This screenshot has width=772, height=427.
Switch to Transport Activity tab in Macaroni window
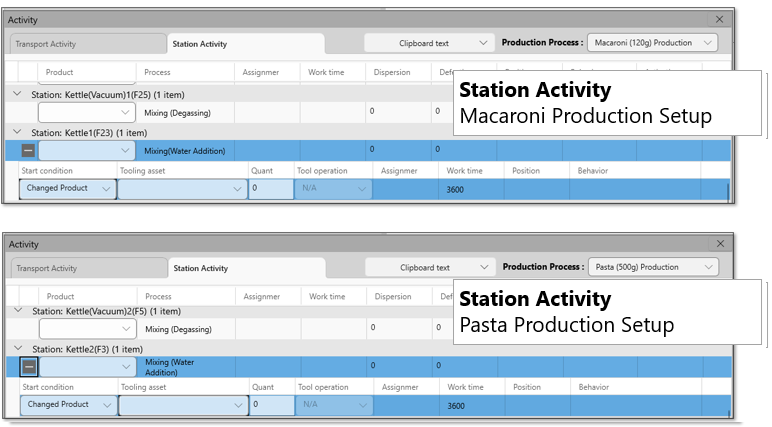(x=86, y=44)
